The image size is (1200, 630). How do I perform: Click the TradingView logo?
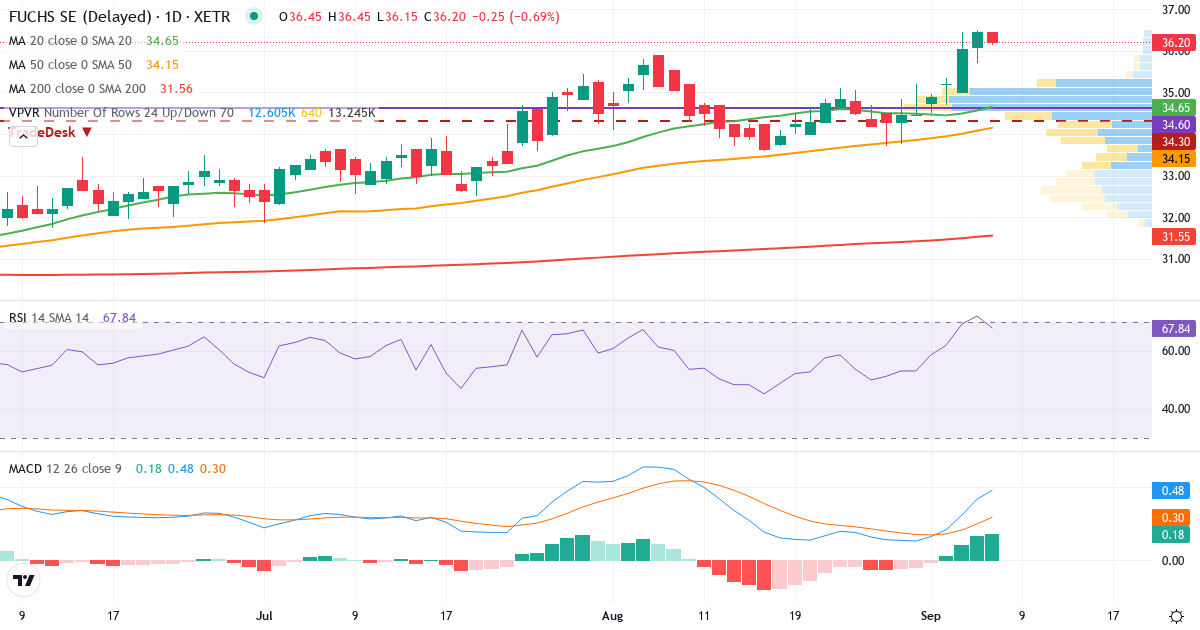coord(23,580)
